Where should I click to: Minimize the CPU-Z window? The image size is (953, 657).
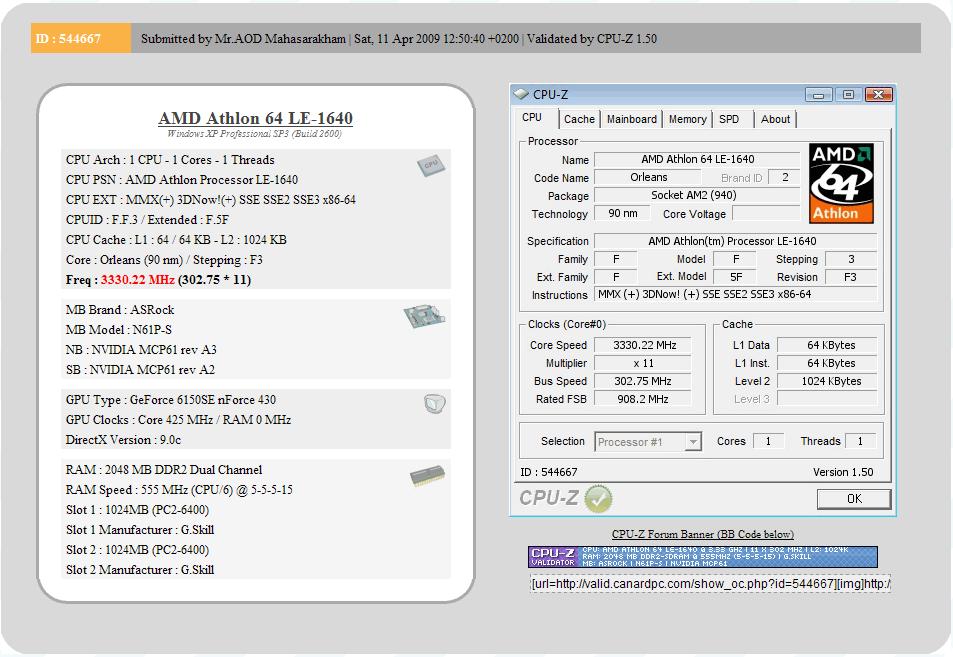818,95
